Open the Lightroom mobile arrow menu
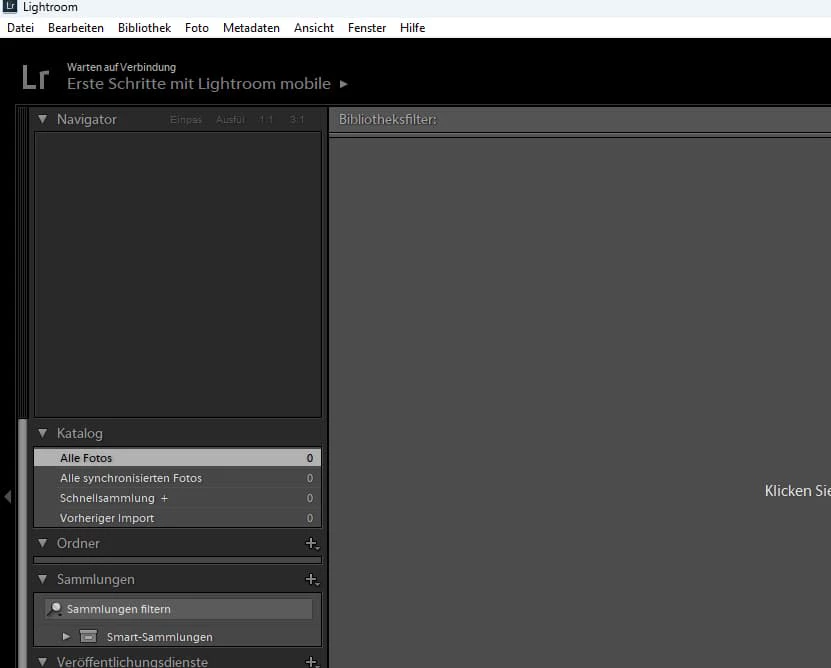The image size is (831, 668). click(343, 84)
